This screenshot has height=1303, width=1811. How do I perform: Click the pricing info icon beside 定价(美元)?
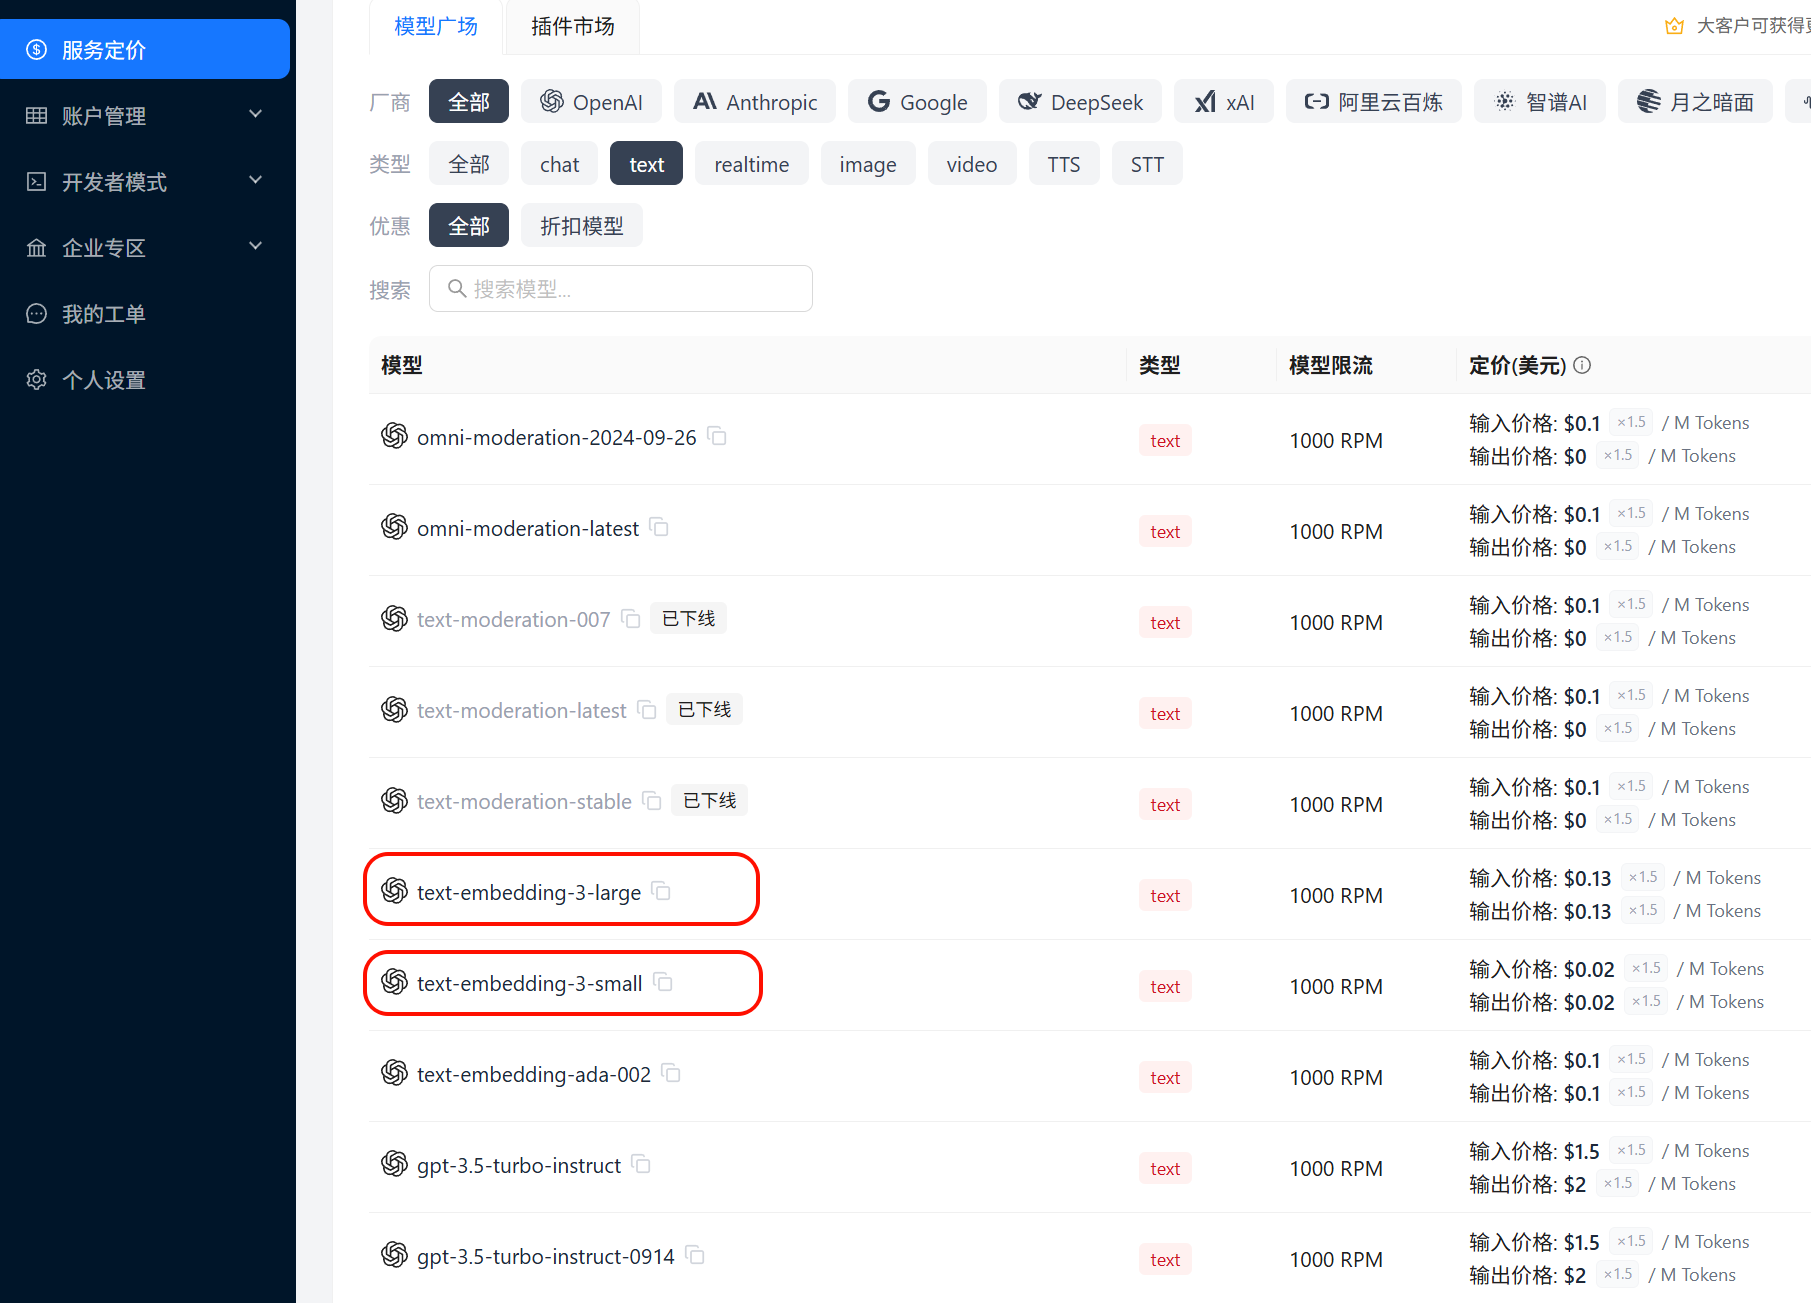(1582, 365)
